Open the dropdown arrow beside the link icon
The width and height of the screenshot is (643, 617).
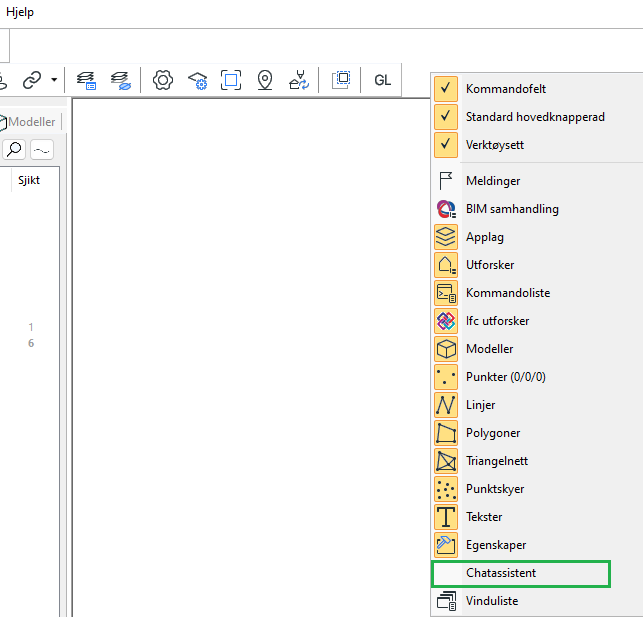(53, 80)
